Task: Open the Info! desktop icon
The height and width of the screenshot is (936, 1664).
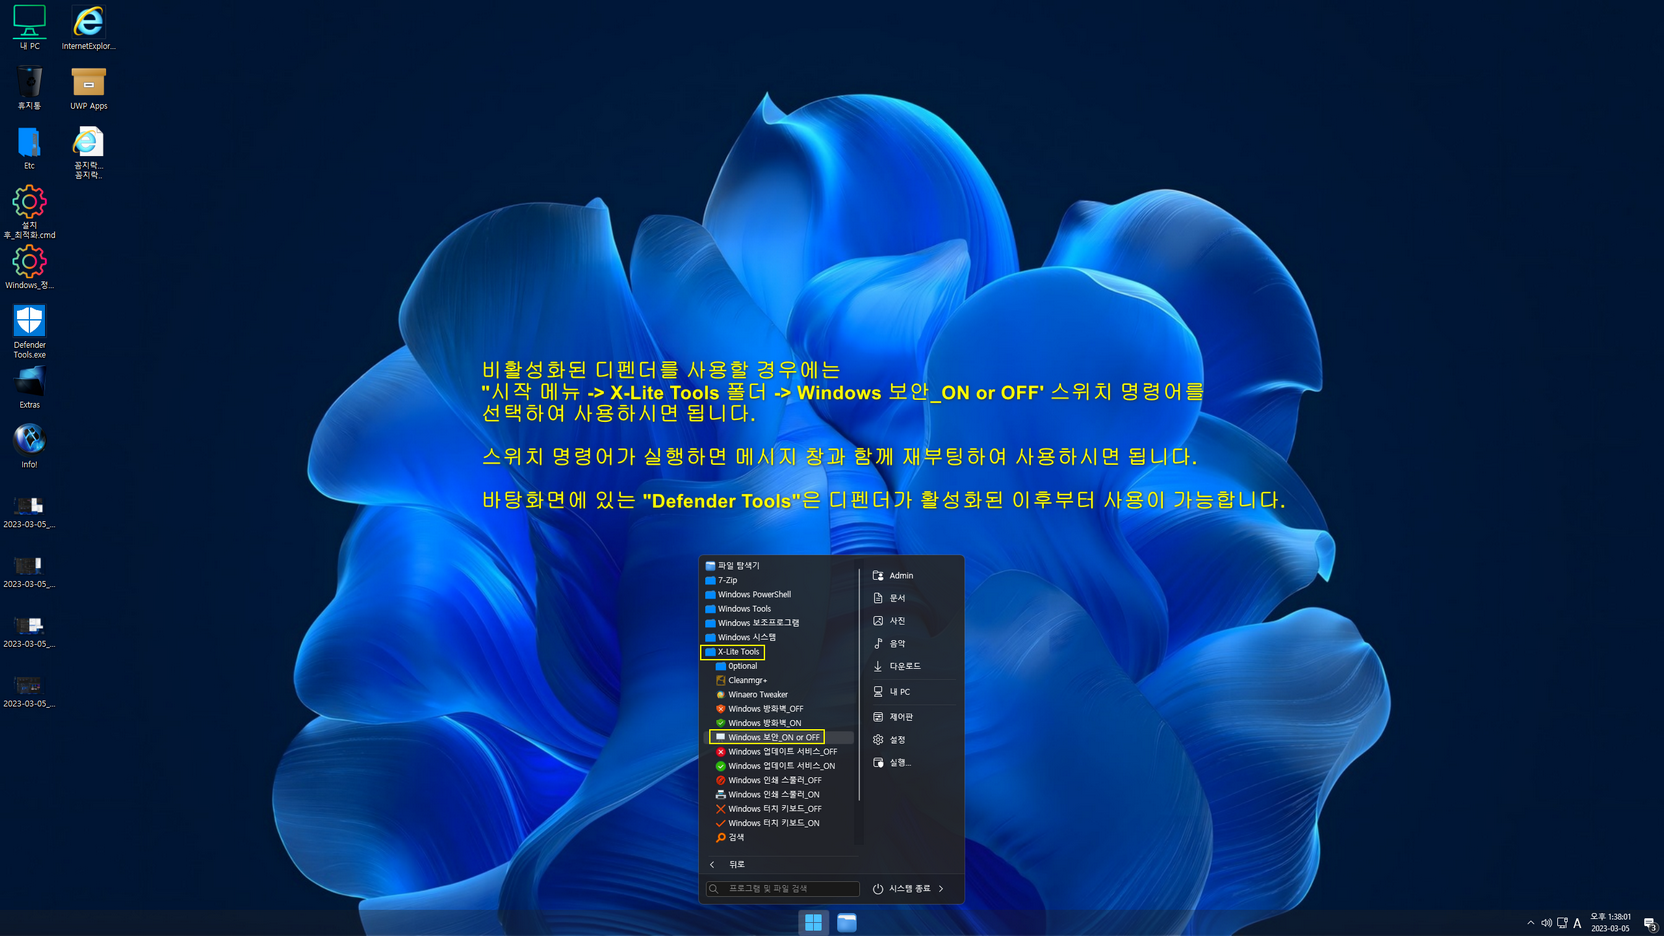Action: click(x=29, y=446)
